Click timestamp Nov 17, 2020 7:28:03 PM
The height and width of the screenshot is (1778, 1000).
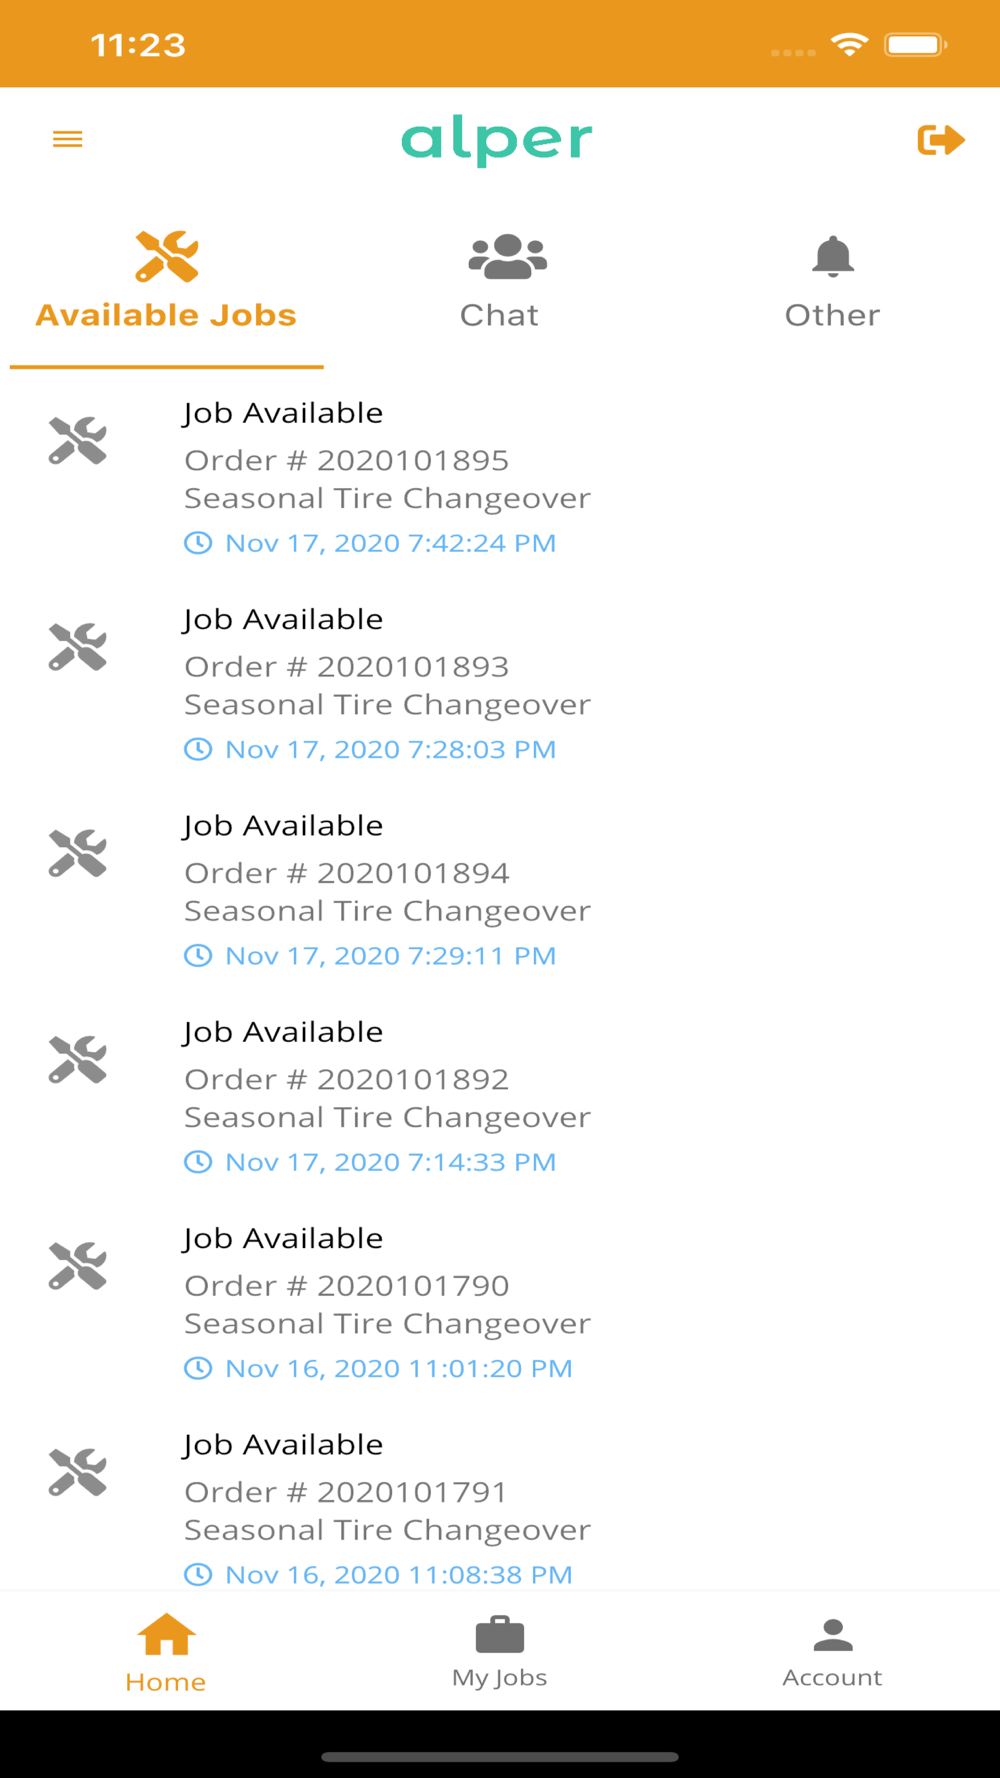coord(390,750)
